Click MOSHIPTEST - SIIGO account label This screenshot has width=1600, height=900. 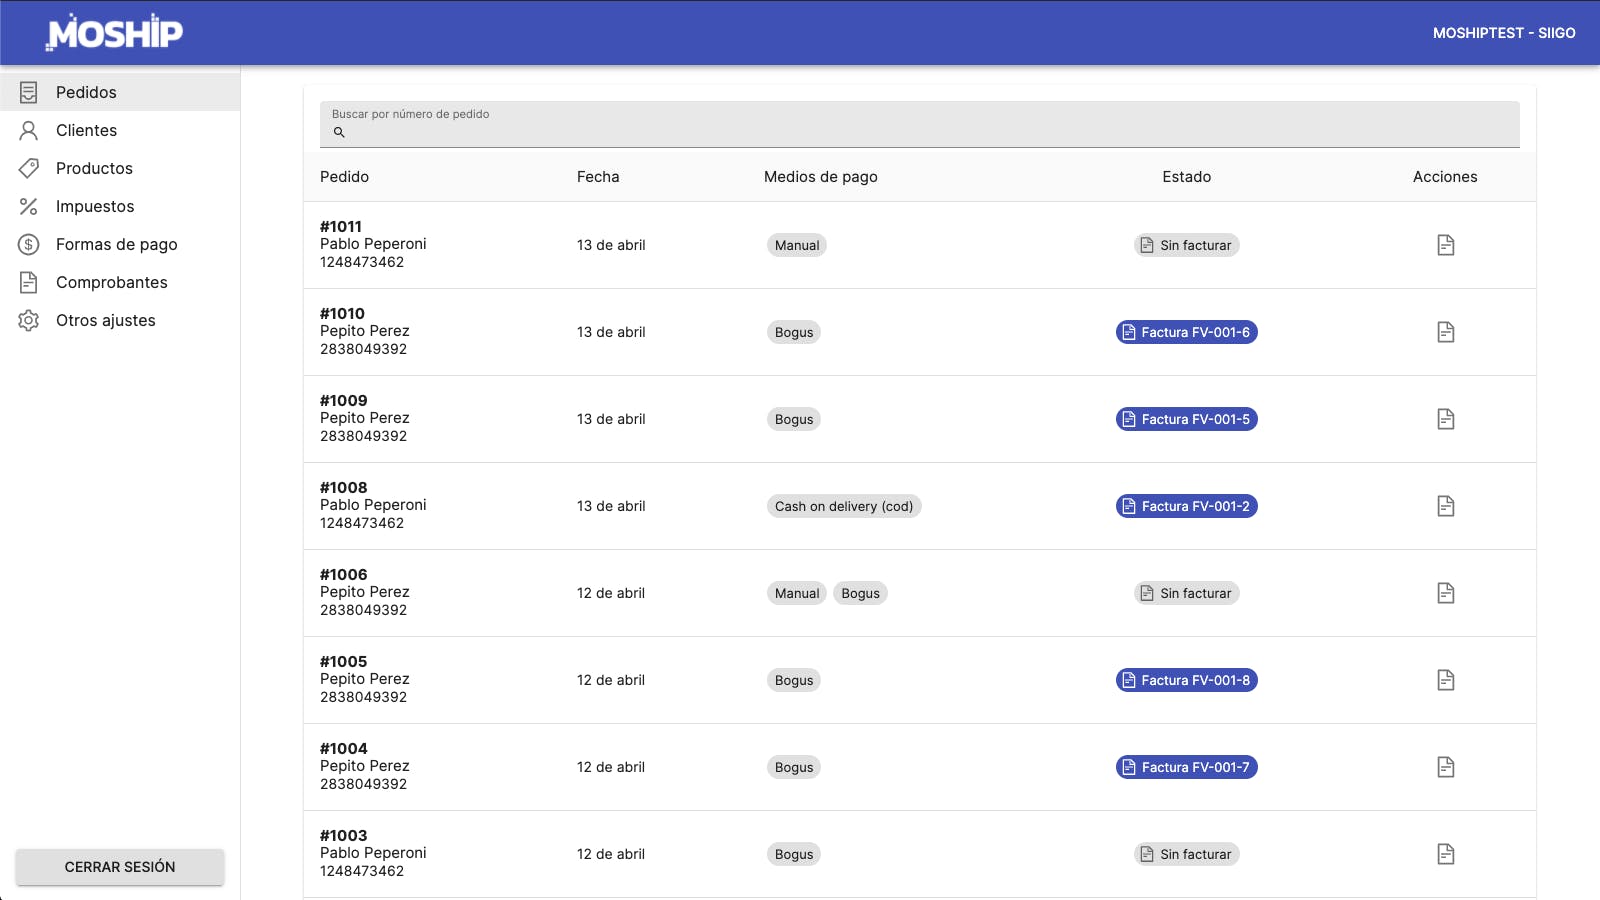click(x=1503, y=33)
